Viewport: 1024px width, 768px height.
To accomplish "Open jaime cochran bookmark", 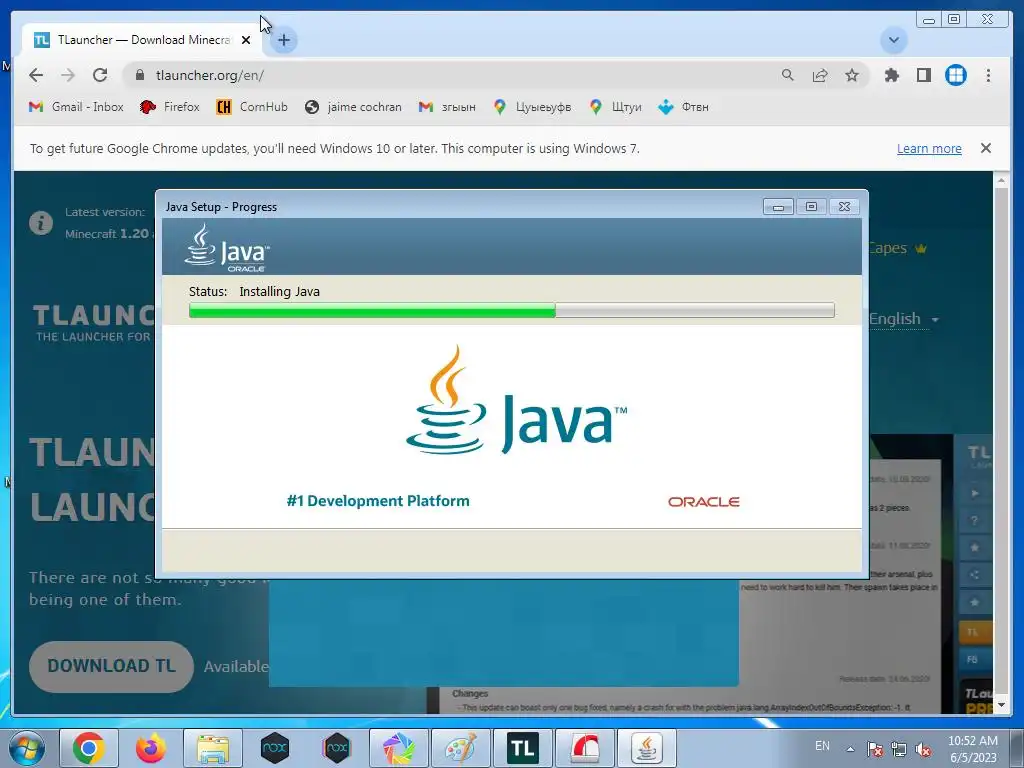I will point(353,106).
